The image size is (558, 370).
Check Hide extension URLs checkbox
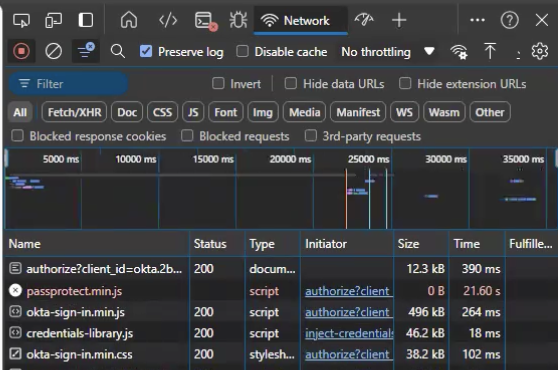click(x=405, y=84)
